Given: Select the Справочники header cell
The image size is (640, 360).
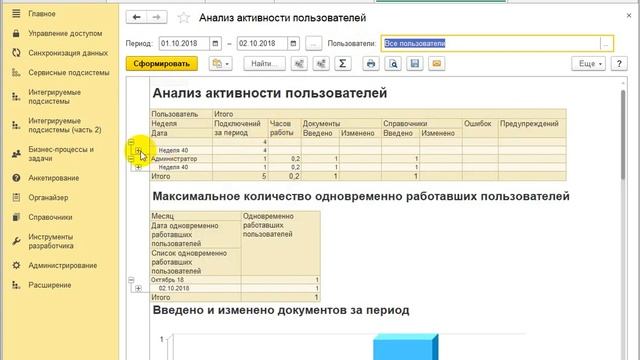Looking at the screenshot, I should [421, 123].
